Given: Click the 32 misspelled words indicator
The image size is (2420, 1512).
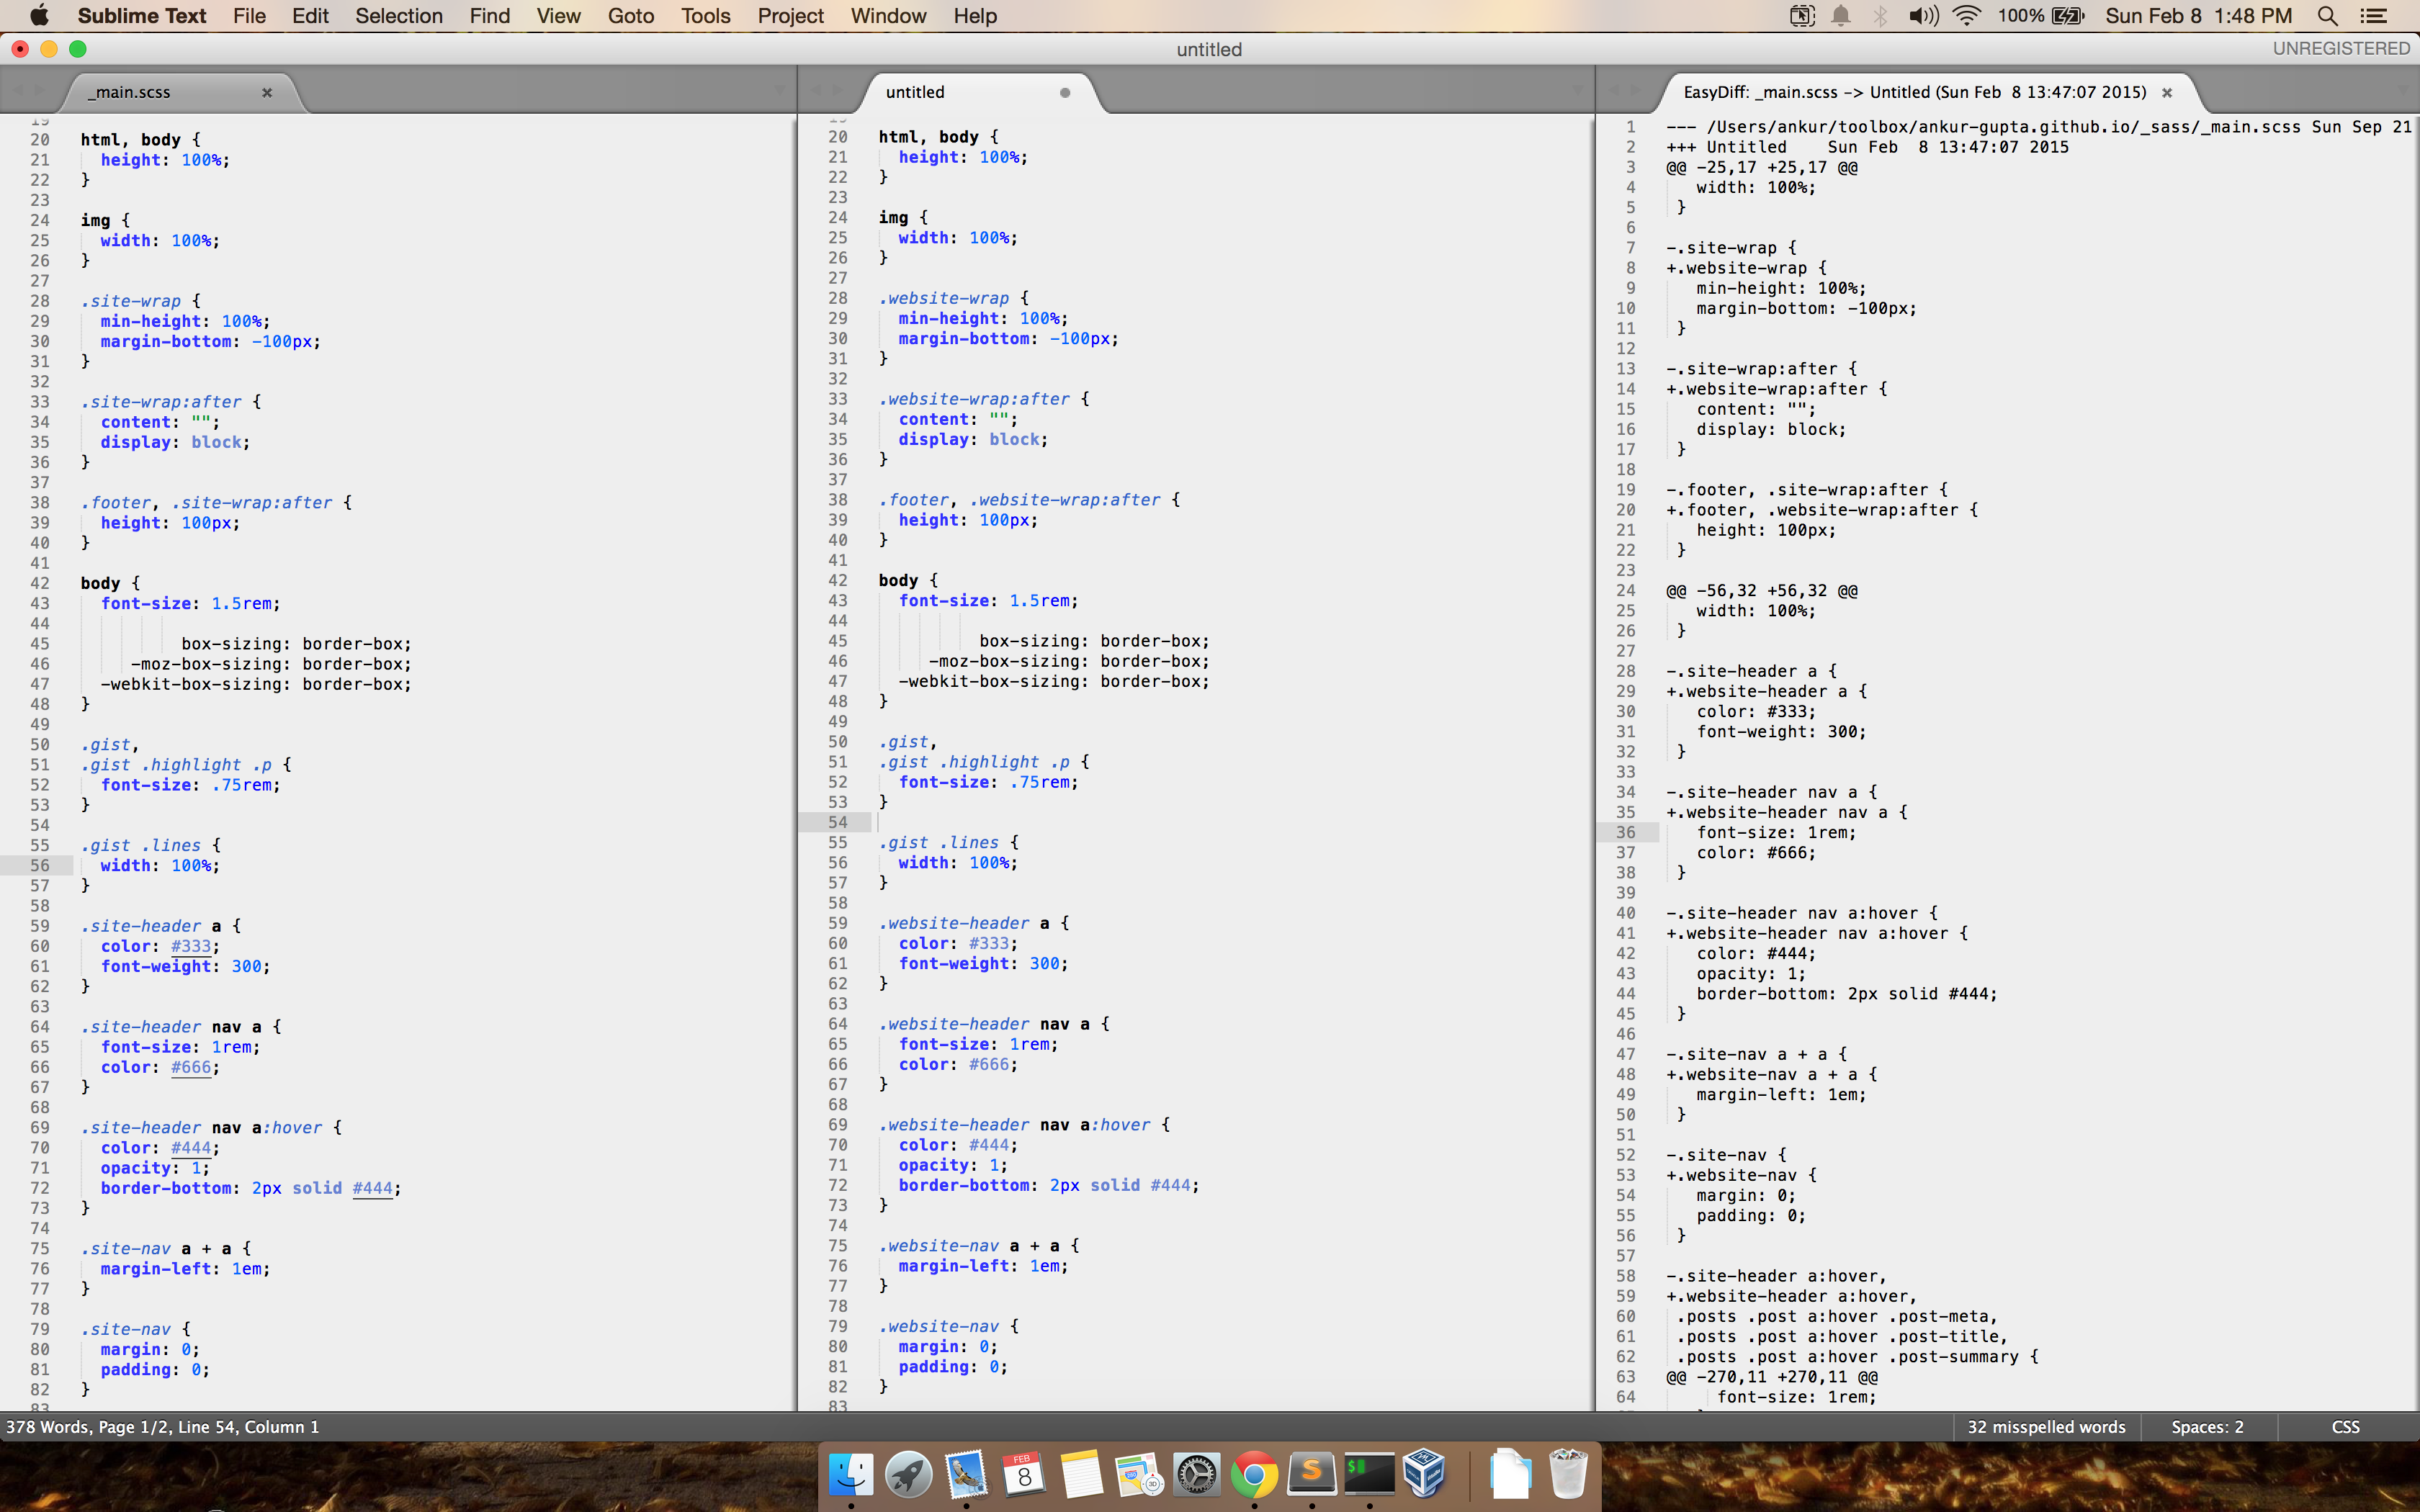Looking at the screenshot, I should [2043, 1426].
